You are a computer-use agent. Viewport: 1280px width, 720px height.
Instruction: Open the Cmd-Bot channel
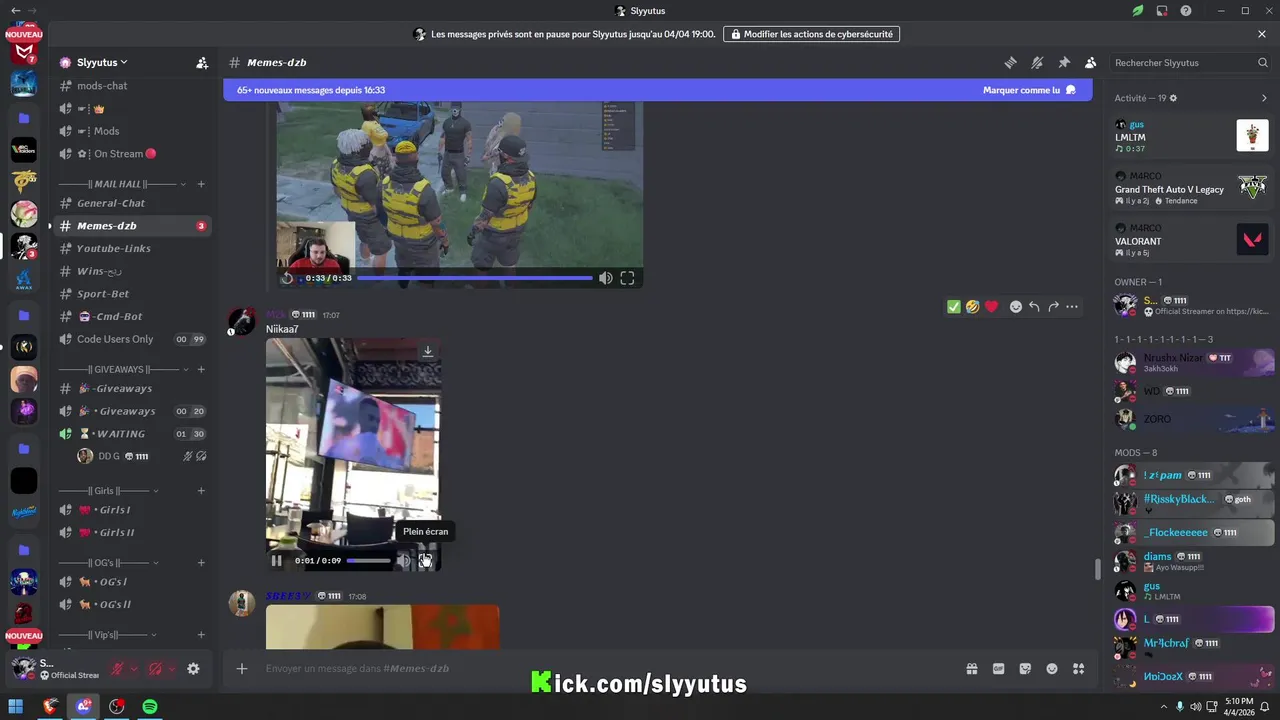click(132, 316)
